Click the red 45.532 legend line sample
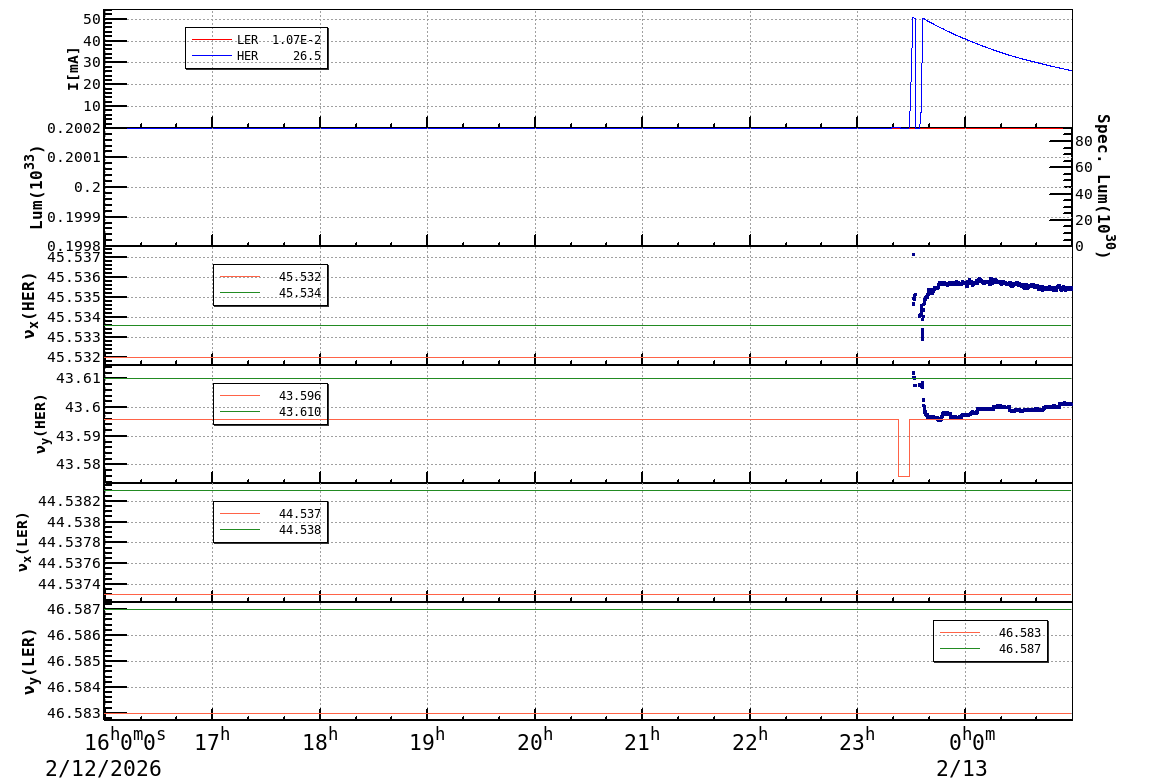The image size is (1154, 782). (239, 277)
